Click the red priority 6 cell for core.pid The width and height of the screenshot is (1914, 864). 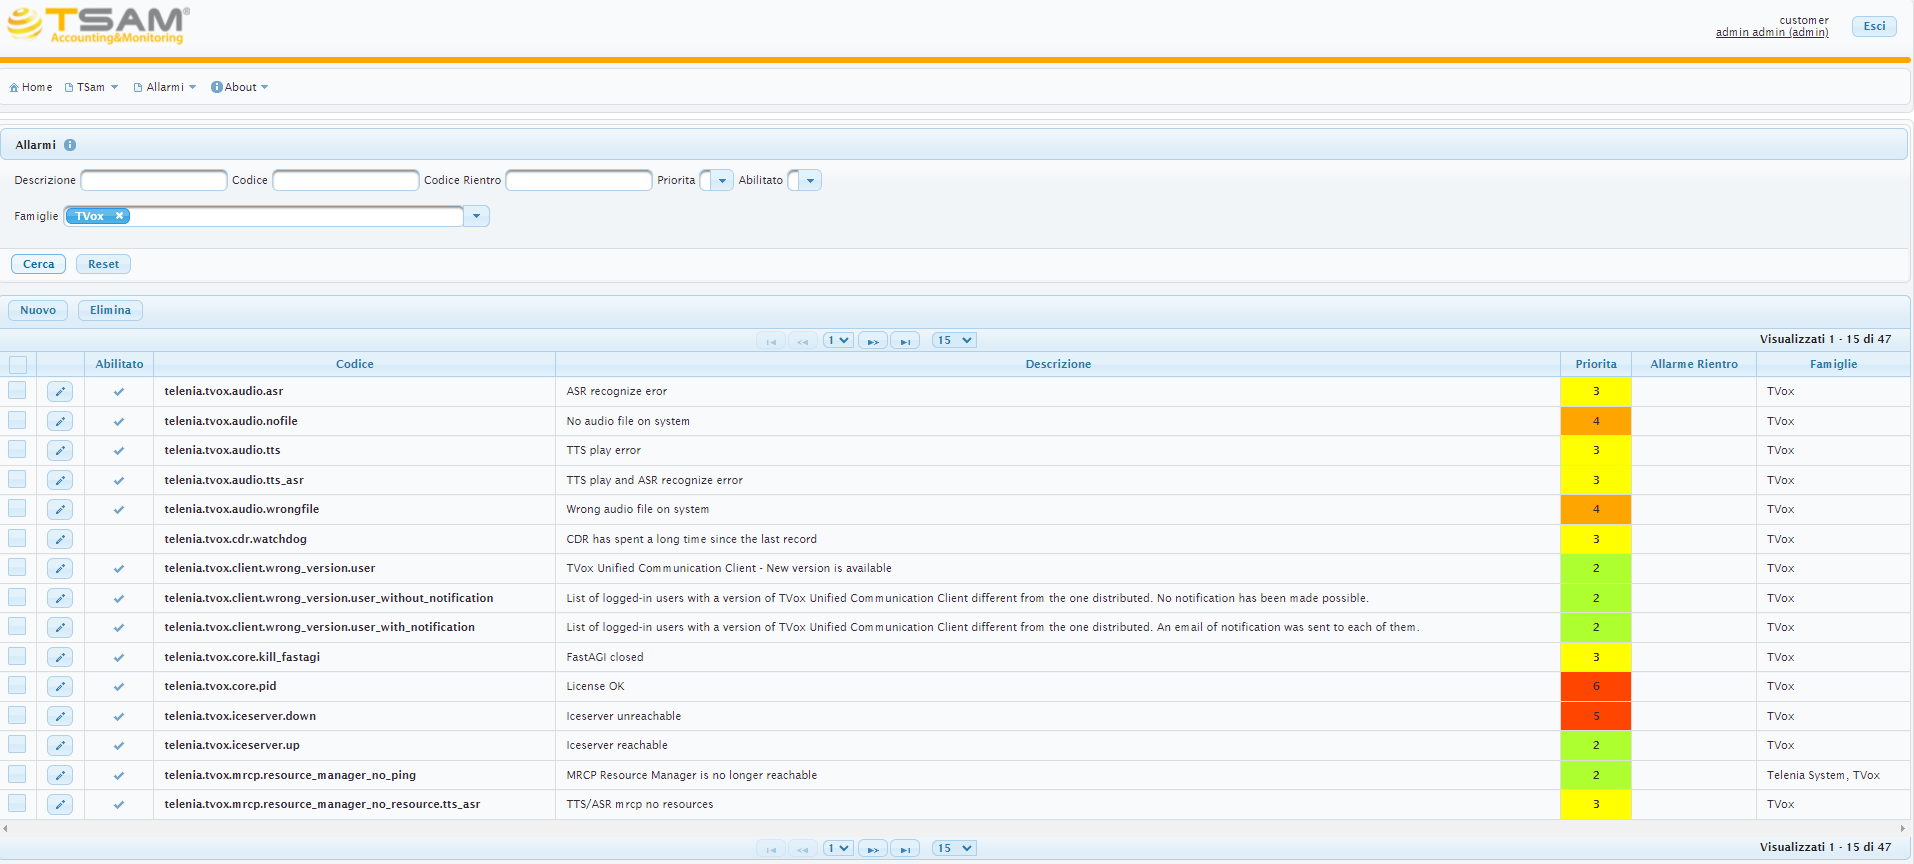(1596, 687)
